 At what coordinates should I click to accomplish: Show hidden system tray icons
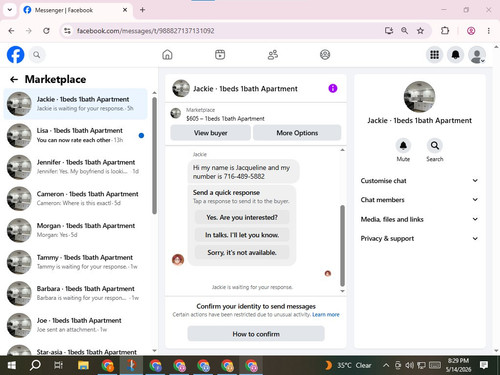[386, 365]
